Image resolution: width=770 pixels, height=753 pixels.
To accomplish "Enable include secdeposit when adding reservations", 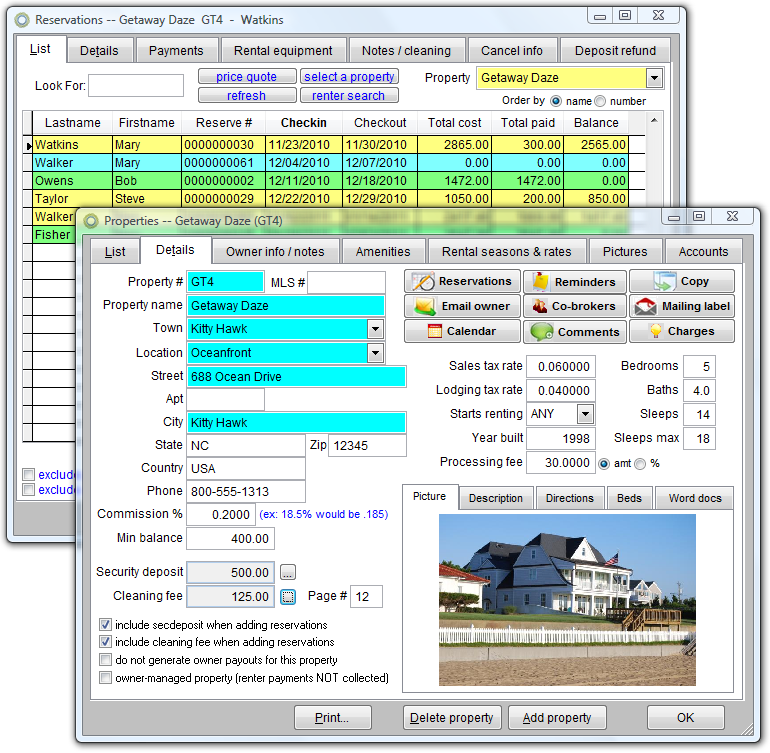I will pyautogui.click(x=105, y=625).
